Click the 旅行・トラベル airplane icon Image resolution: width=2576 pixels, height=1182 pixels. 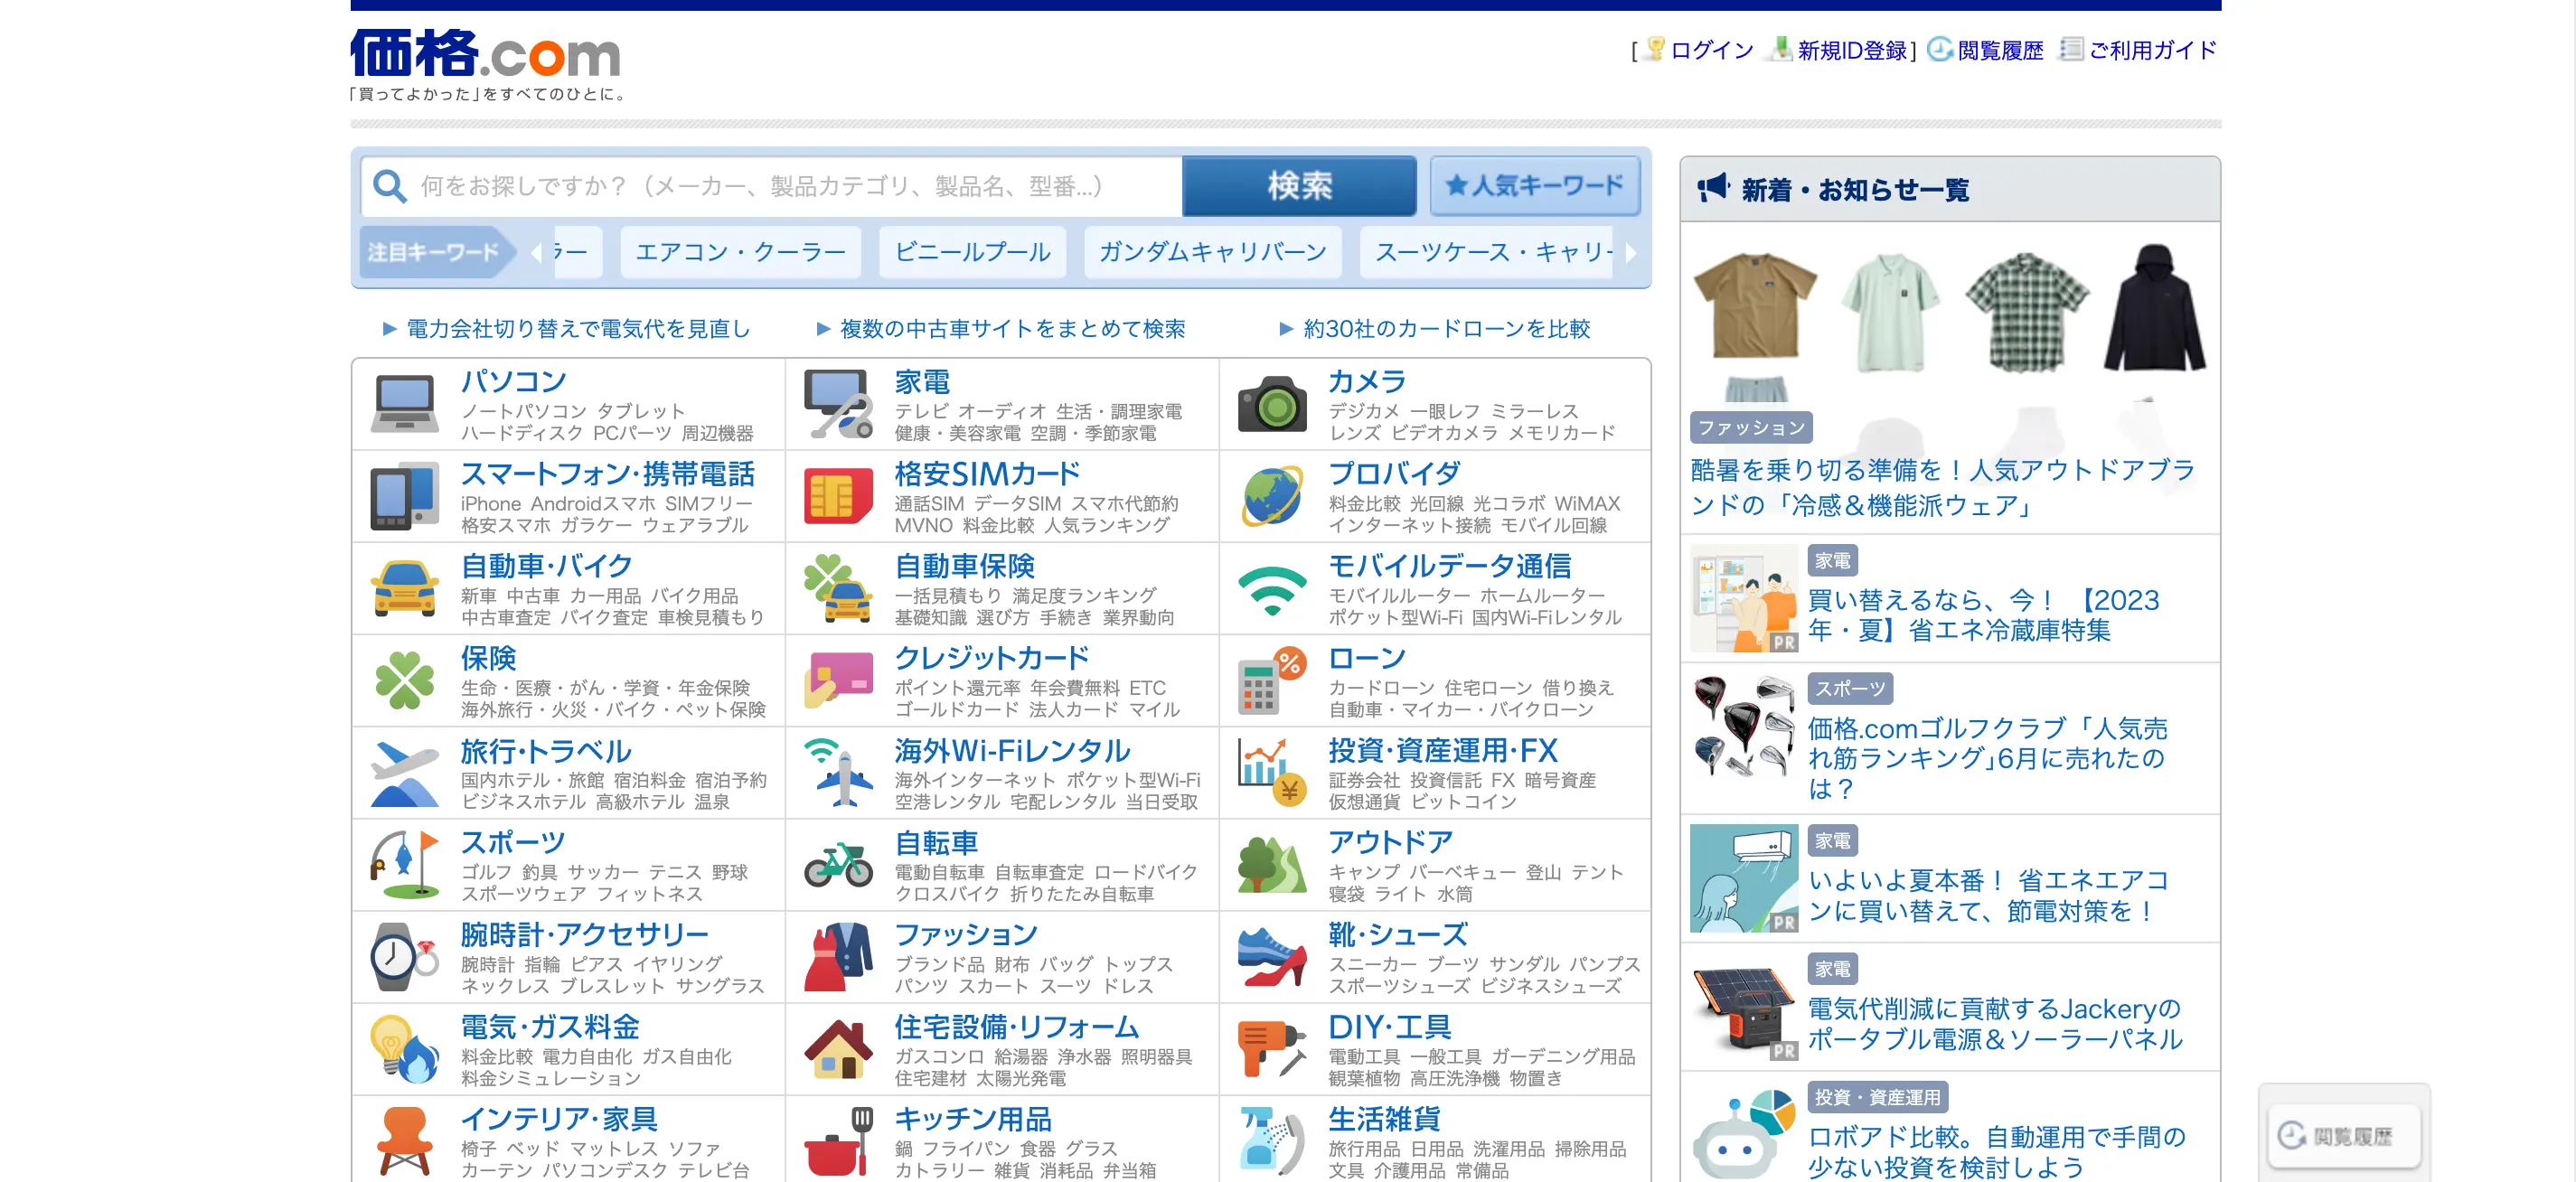(x=404, y=772)
